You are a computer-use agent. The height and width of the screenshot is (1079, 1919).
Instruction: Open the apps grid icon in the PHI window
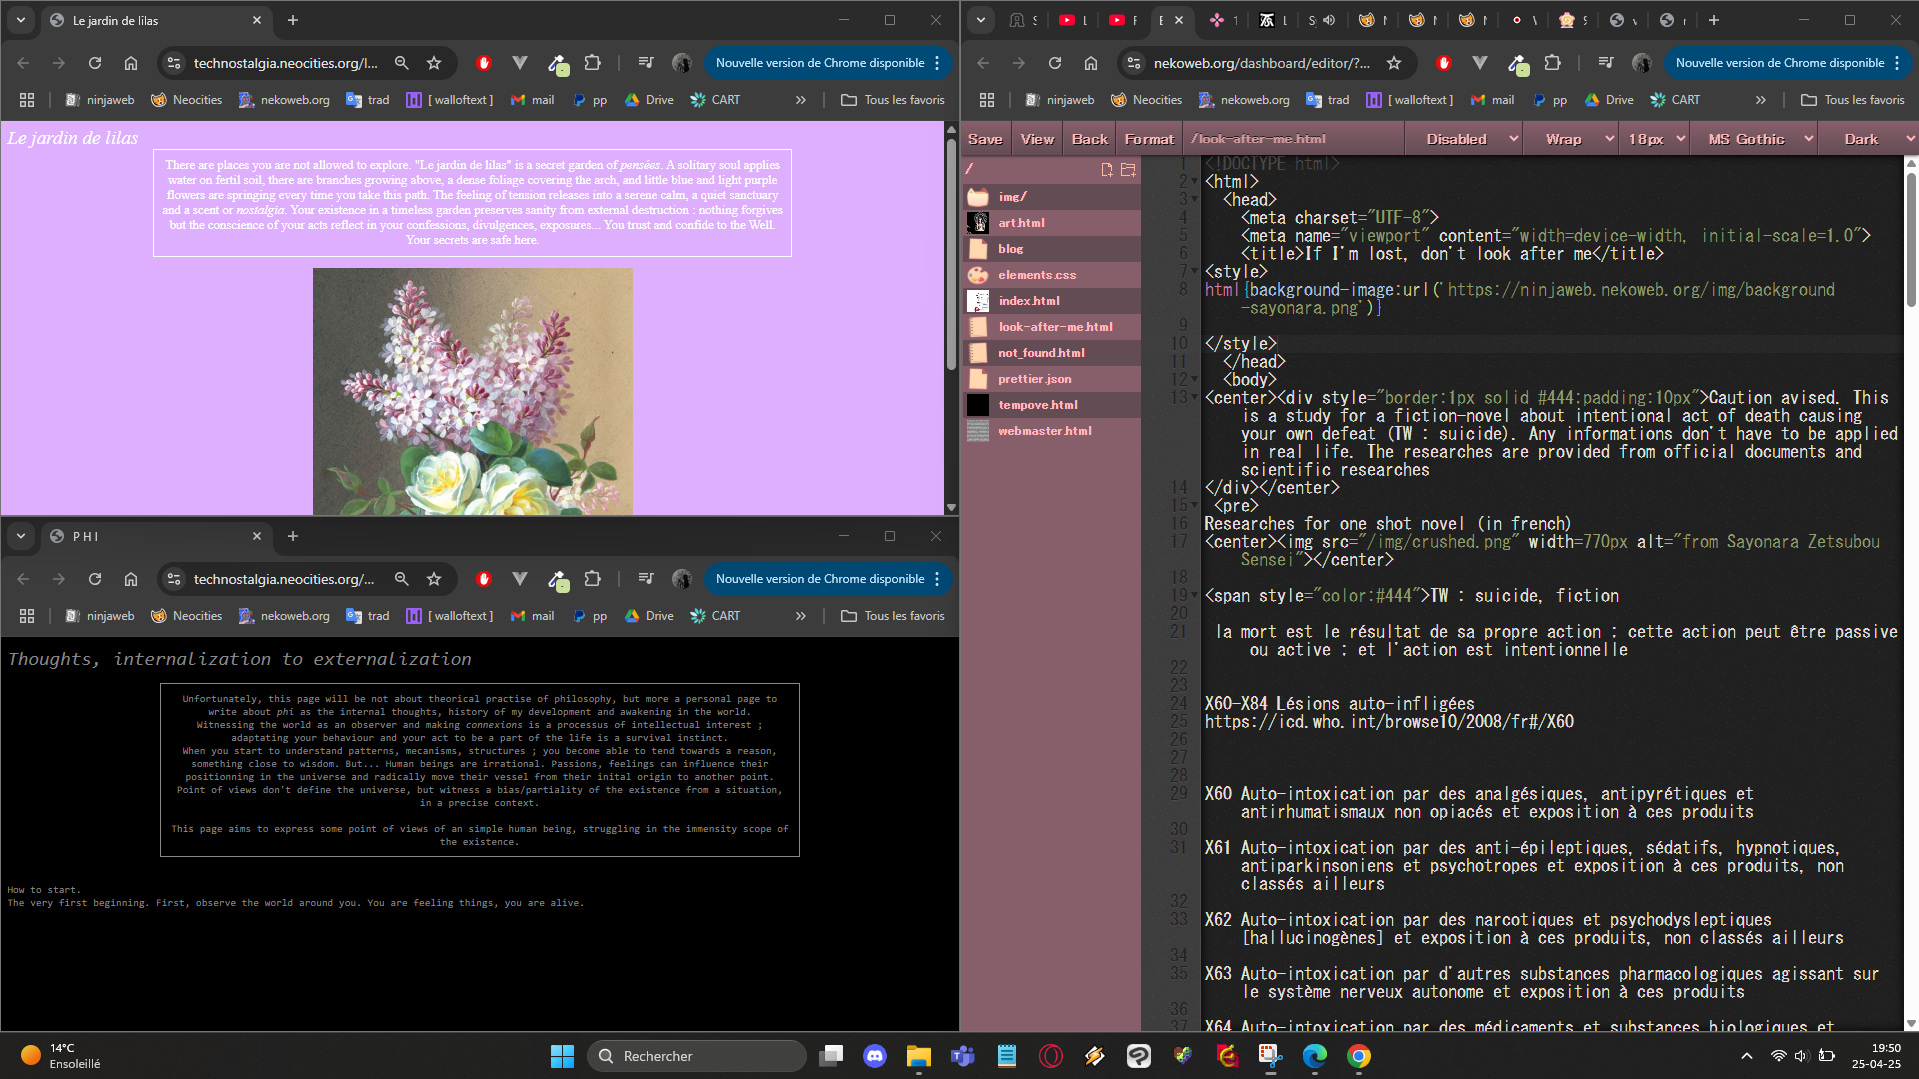click(27, 616)
